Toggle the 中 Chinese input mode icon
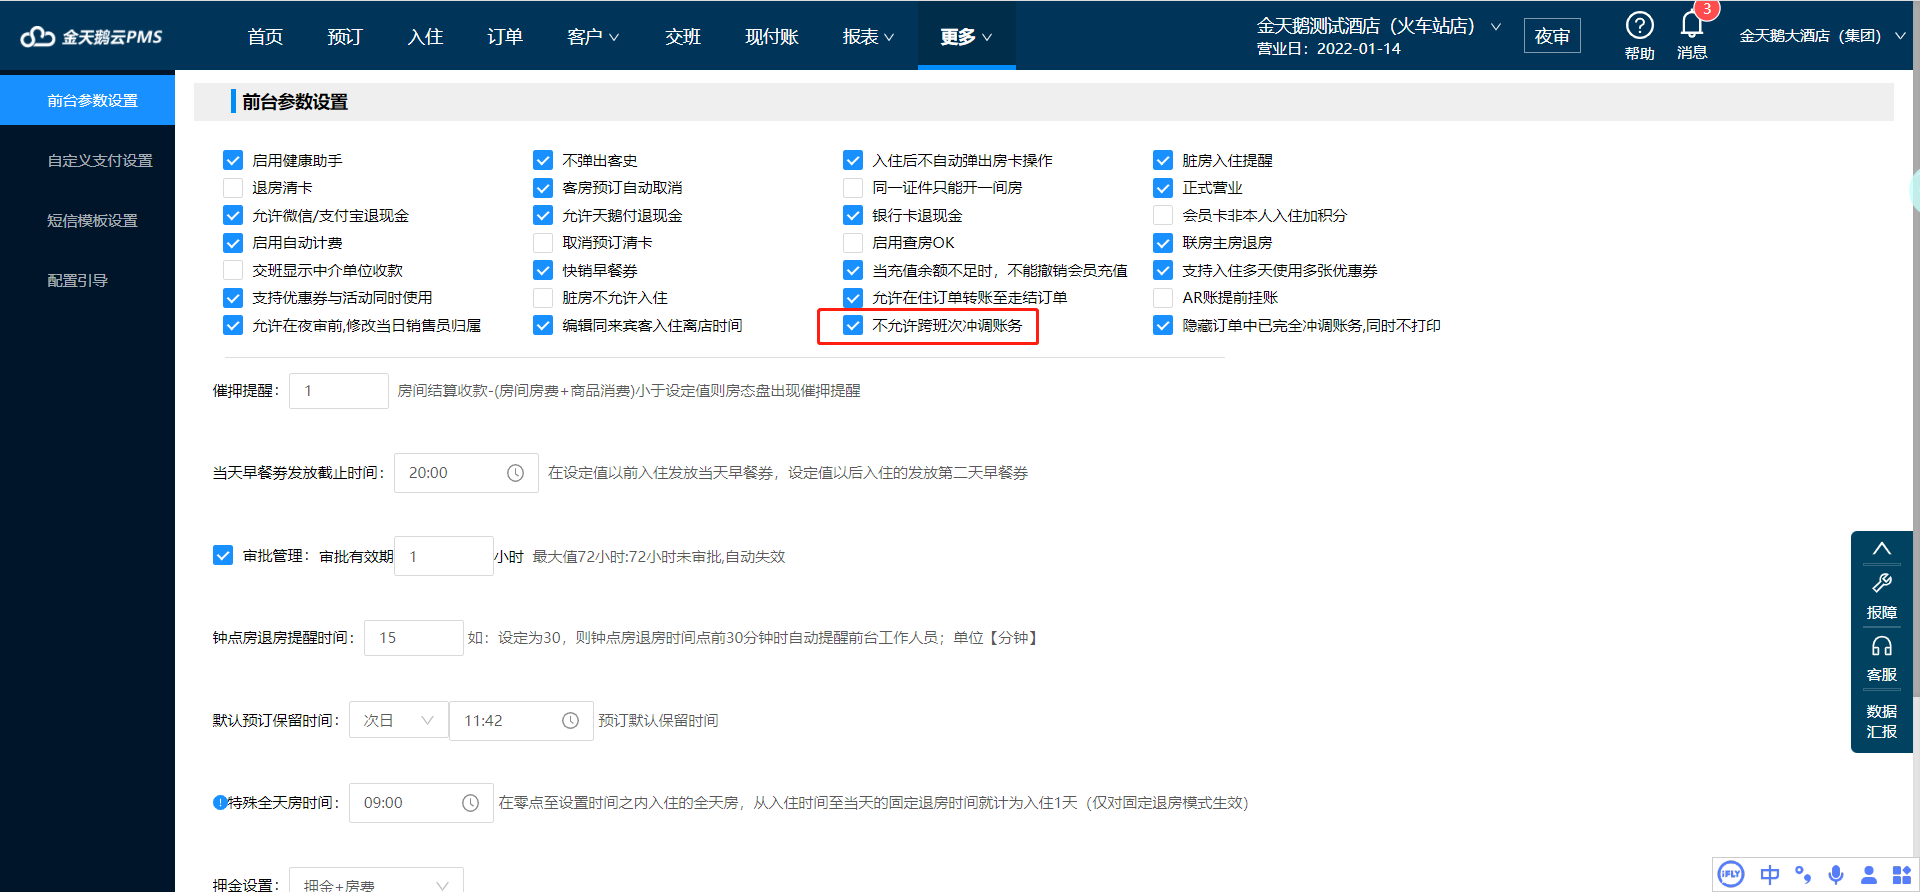1920x892 pixels. click(x=1769, y=875)
